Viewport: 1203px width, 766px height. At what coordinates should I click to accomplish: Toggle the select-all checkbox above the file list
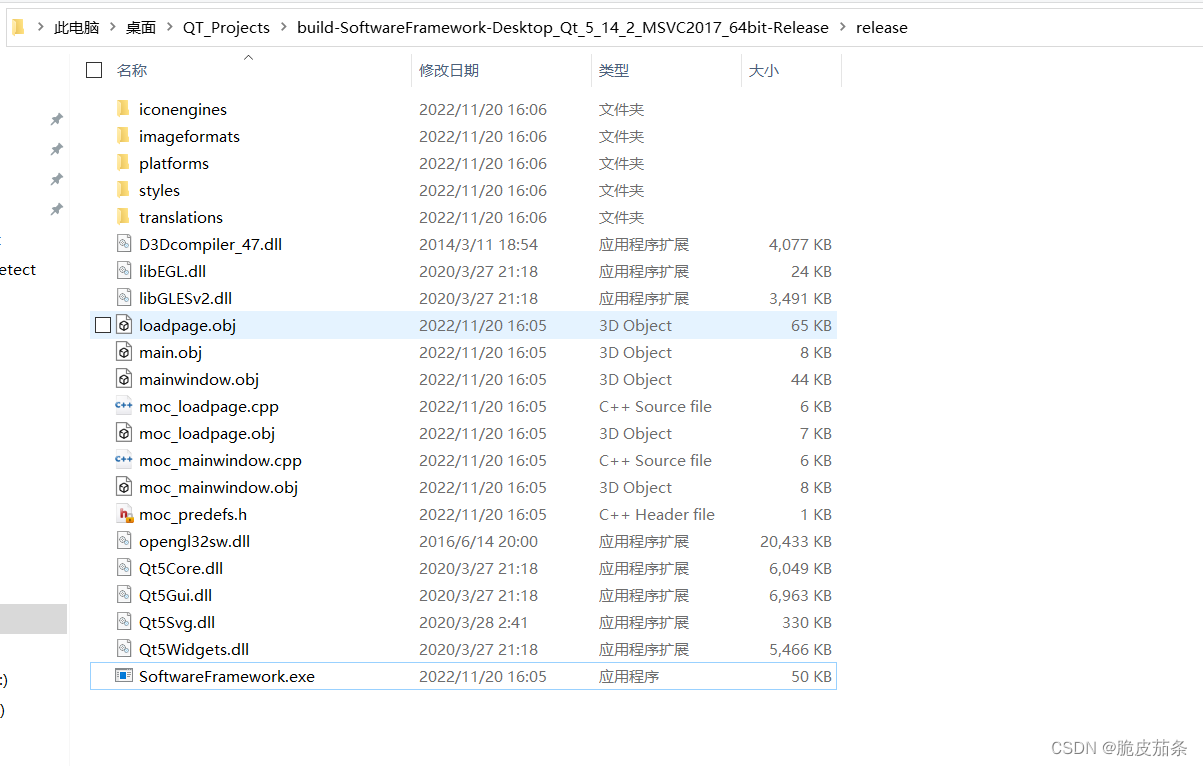click(x=94, y=70)
